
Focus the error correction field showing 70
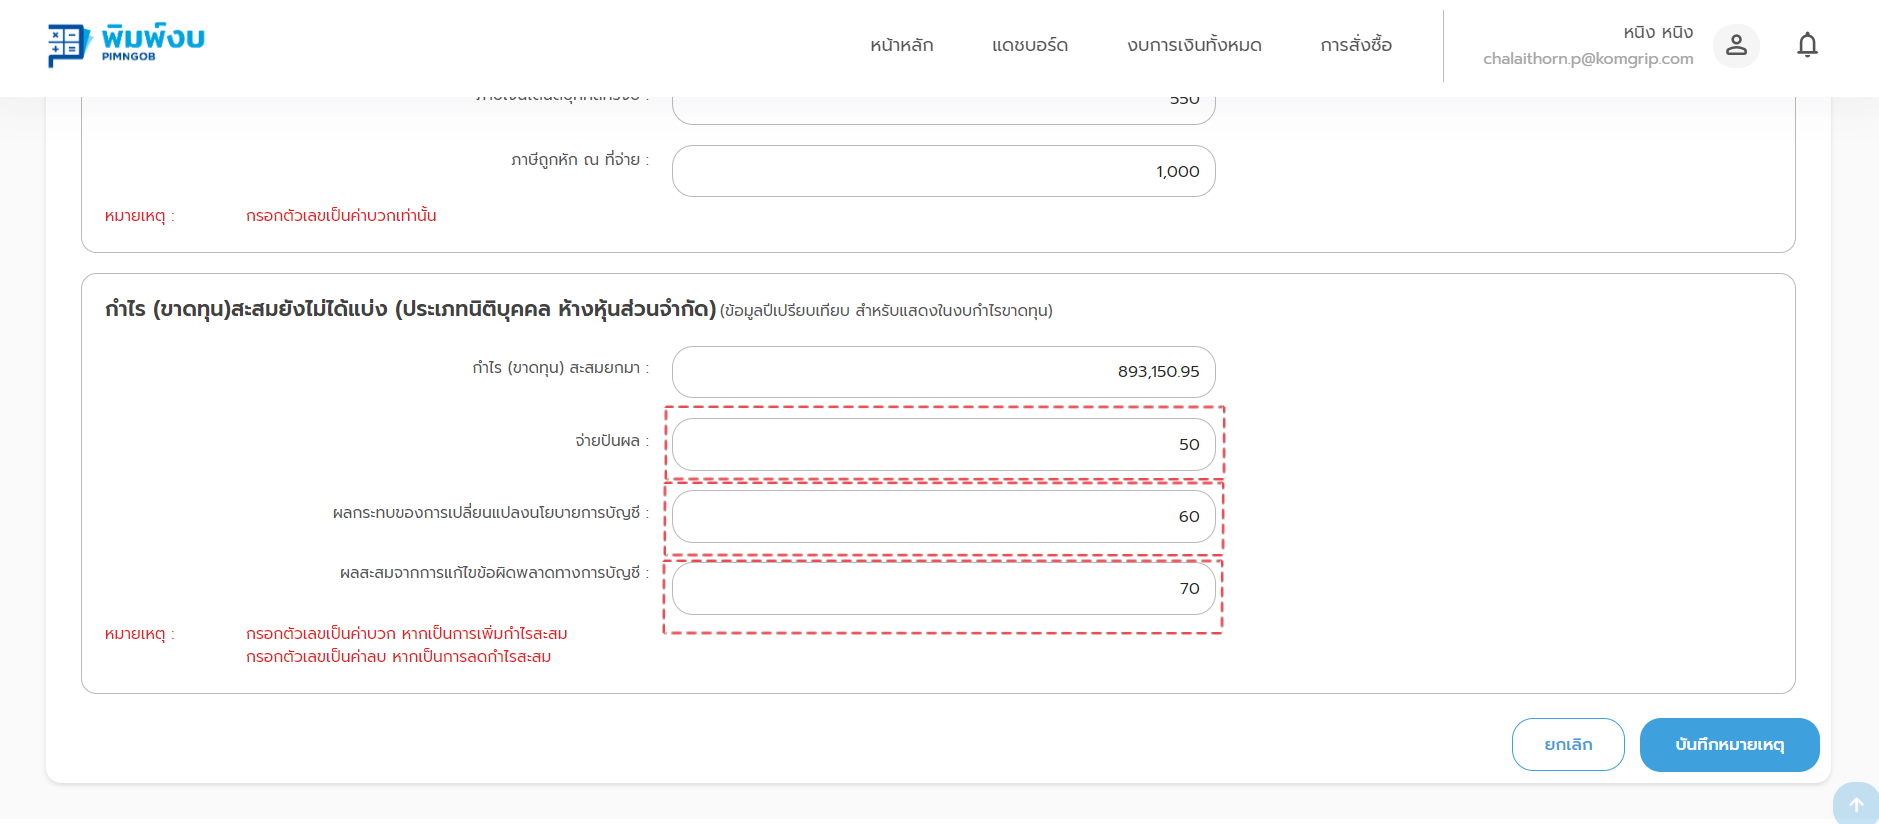(943, 588)
